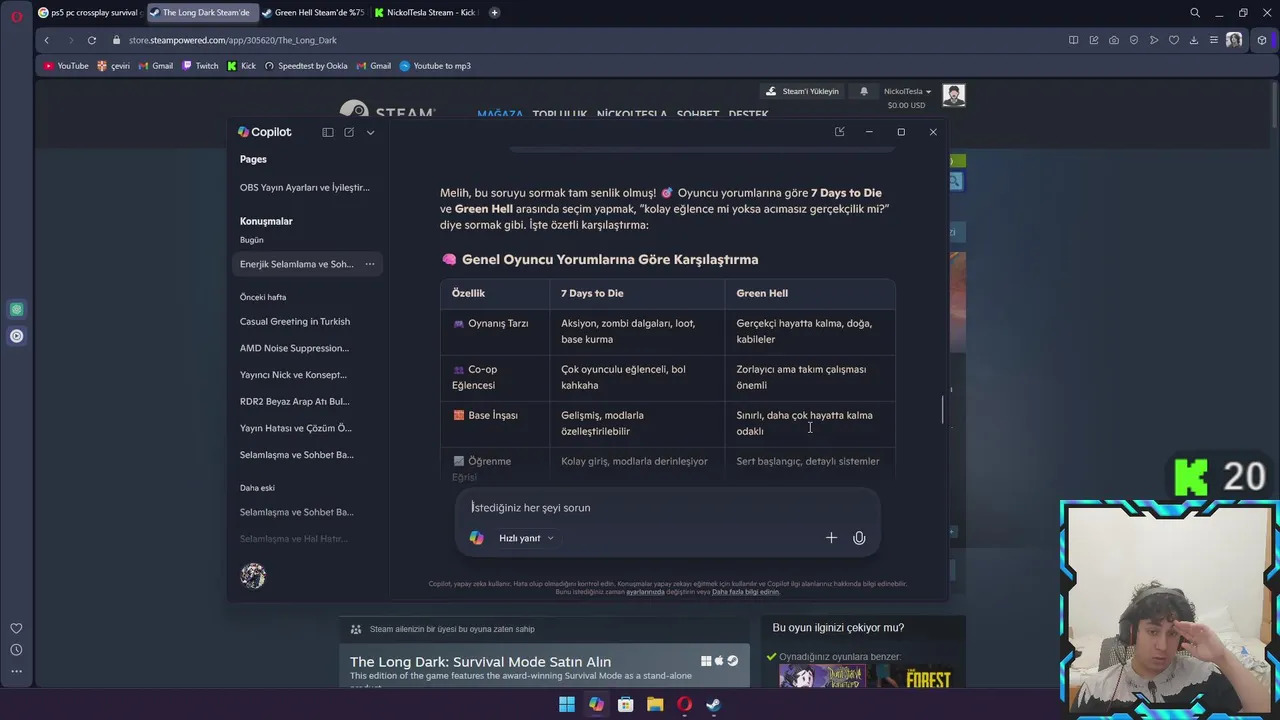Image resolution: width=1280 pixels, height=720 pixels.
Task: Click the plus attachment icon in Copilot input
Action: tap(831, 538)
